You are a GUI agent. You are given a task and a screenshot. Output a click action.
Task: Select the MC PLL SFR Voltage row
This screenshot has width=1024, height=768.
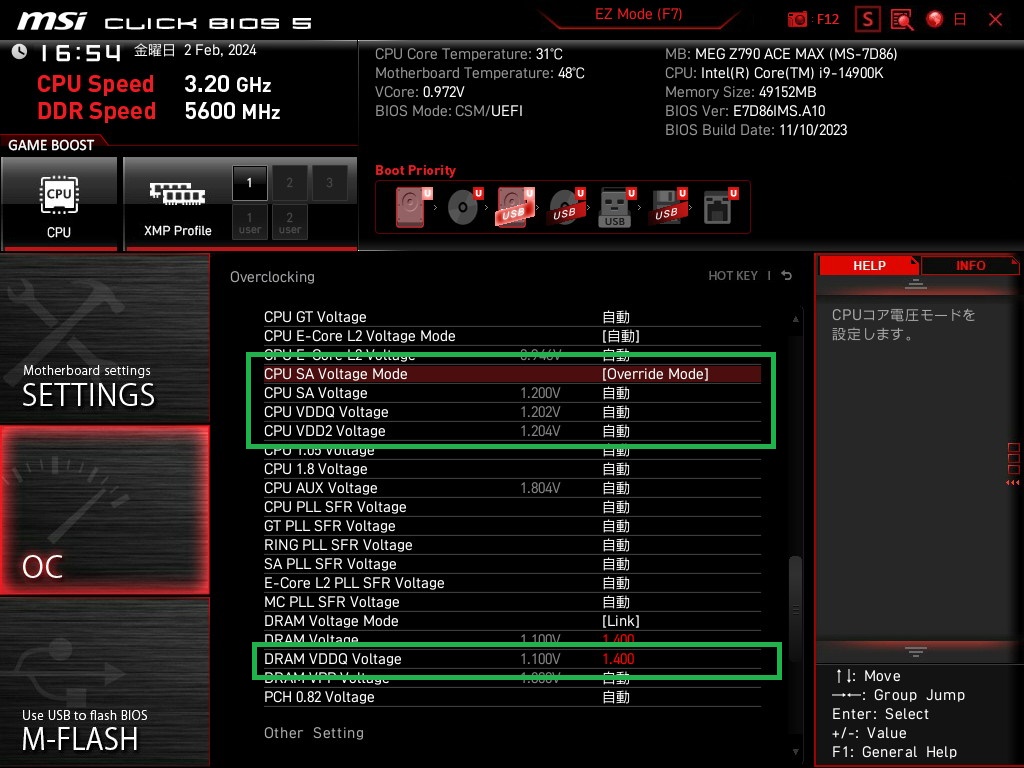[x=512, y=602]
